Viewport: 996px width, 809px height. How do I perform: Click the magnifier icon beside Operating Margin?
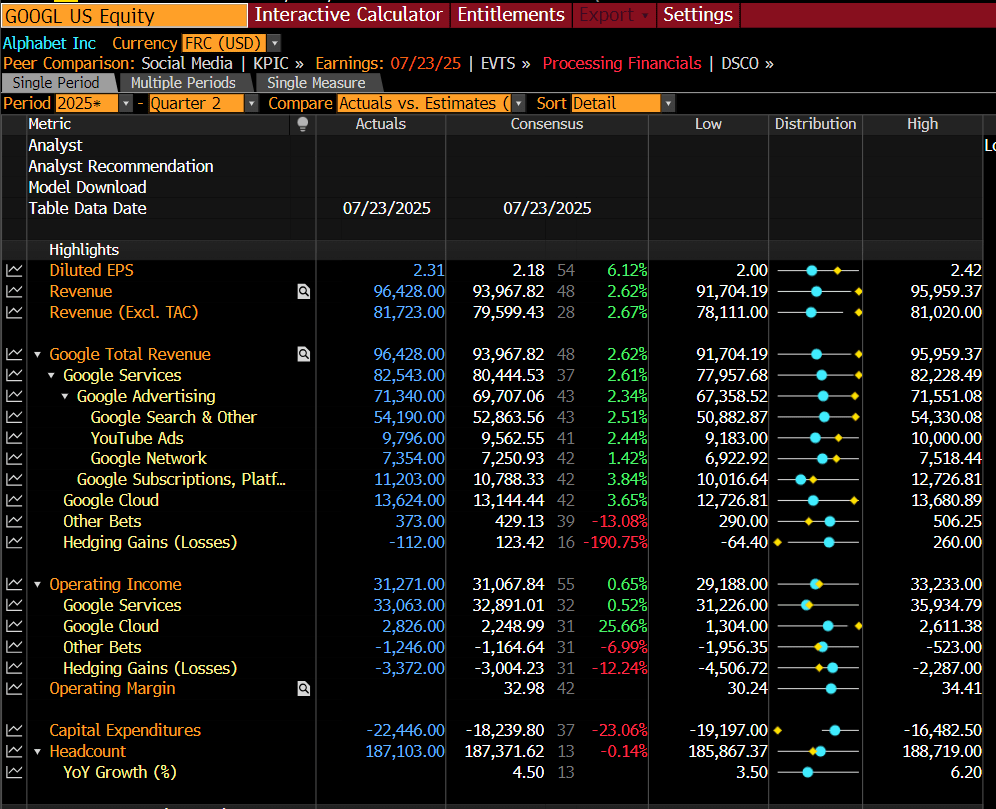pyautogui.click(x=303, y=689)
